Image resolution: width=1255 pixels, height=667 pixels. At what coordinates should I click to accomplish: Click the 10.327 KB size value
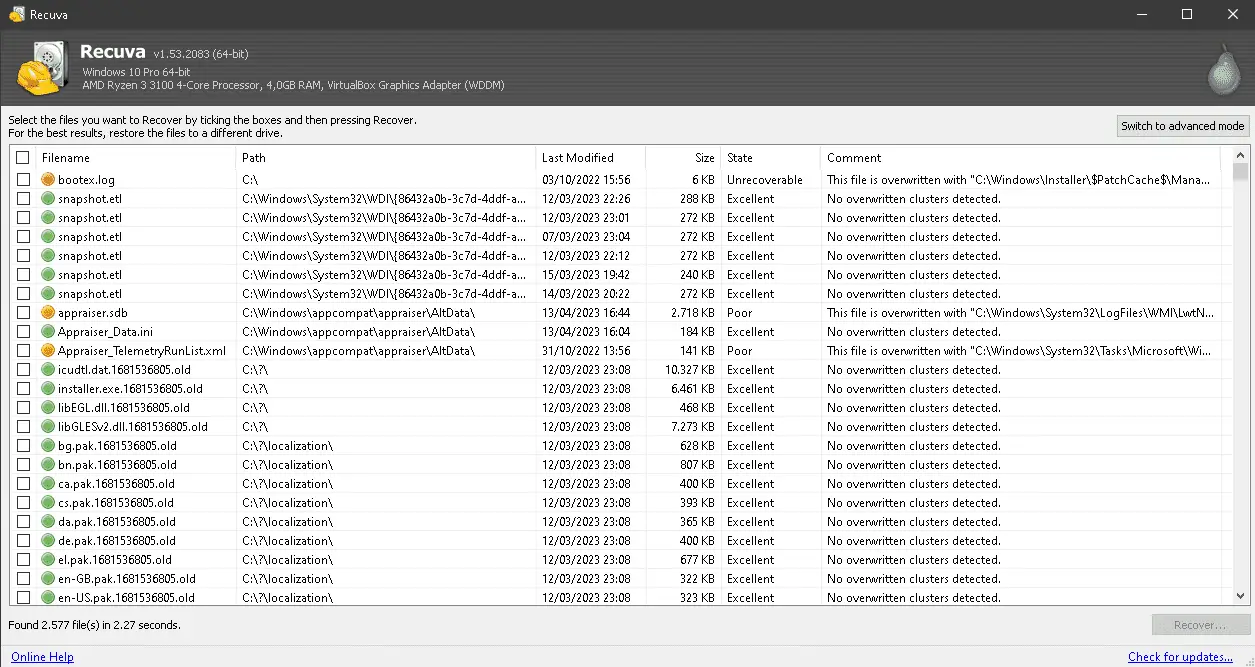pos(690,370)
